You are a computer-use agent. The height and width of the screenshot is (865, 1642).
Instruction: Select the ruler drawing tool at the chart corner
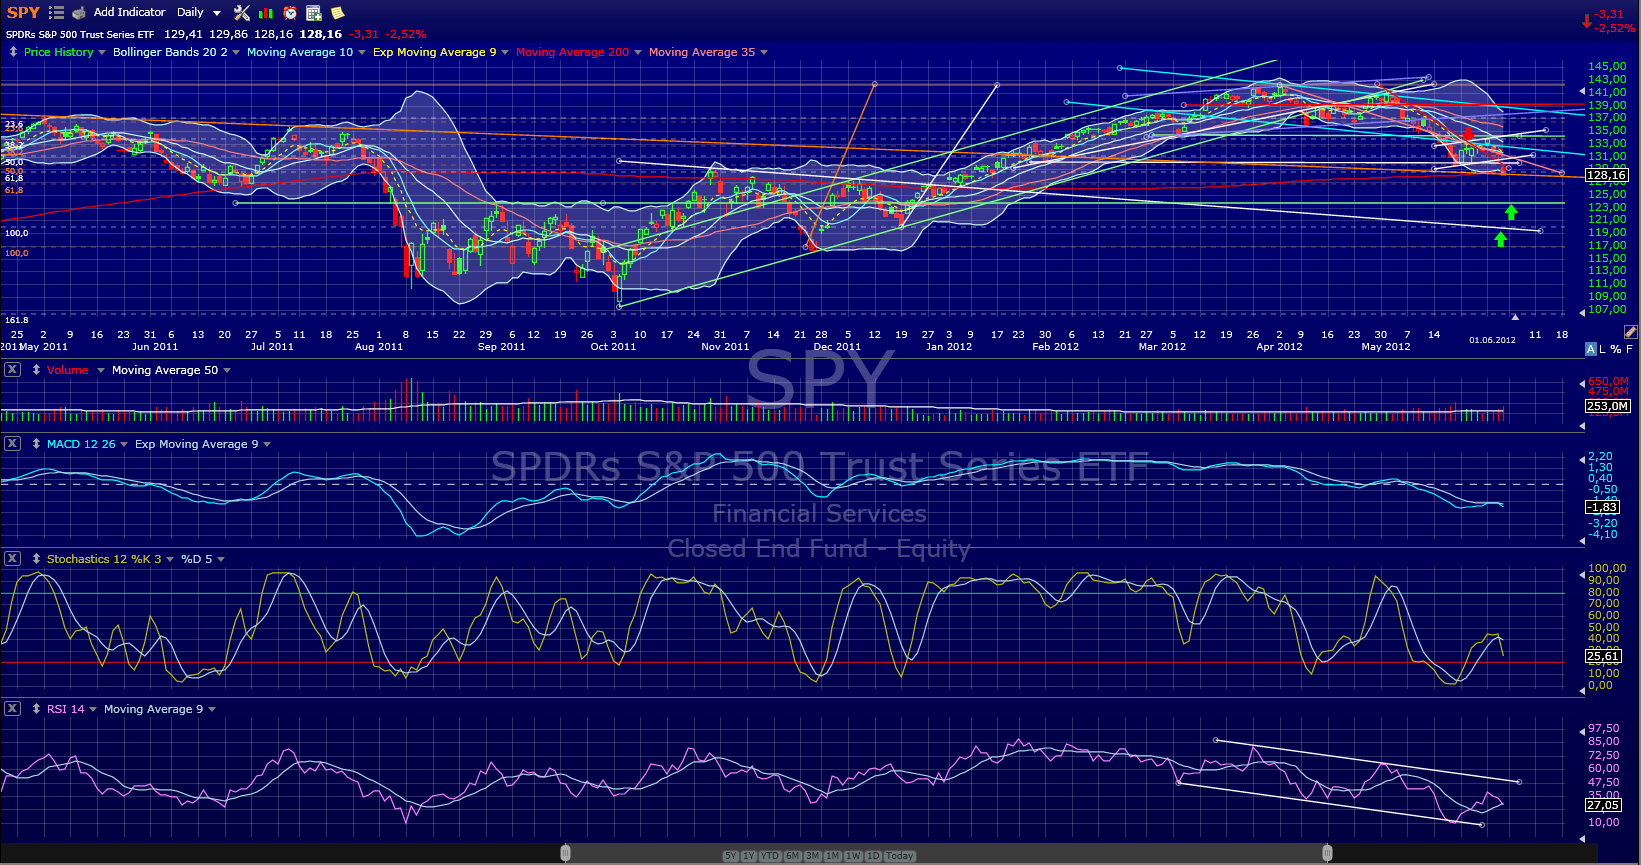click(1631, 331)
